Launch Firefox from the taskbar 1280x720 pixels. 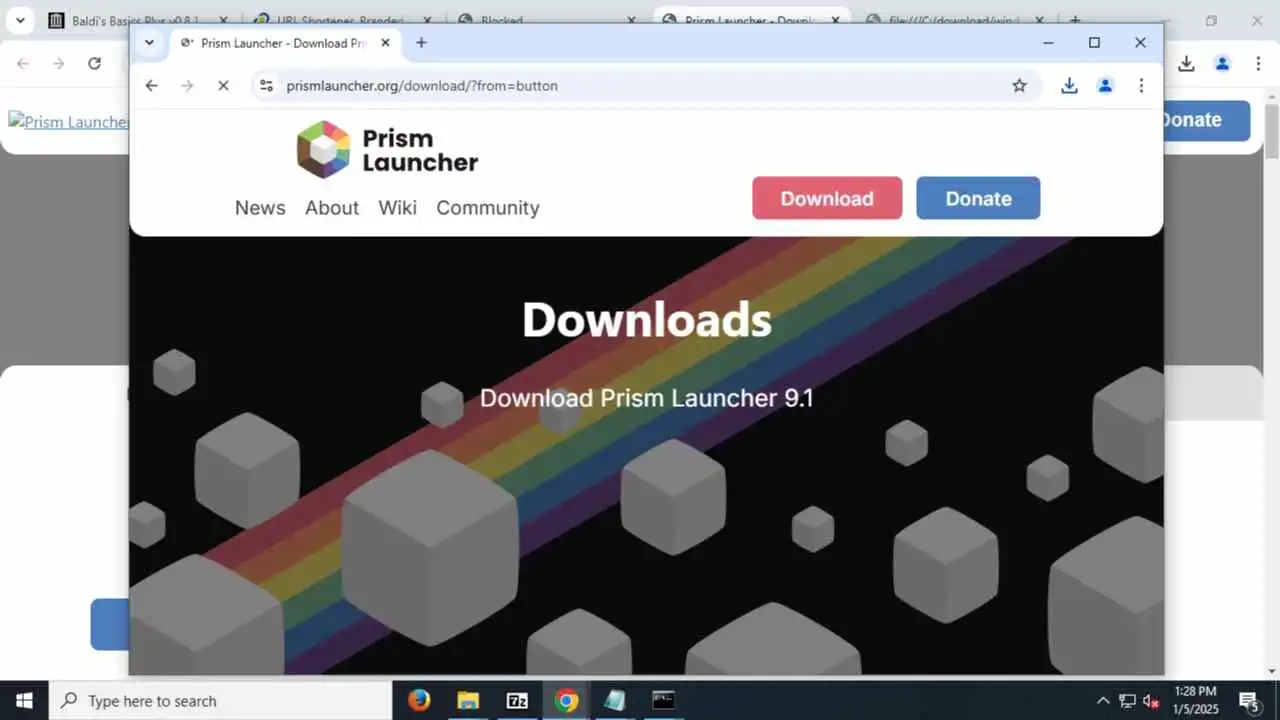(x=419, y=700)
